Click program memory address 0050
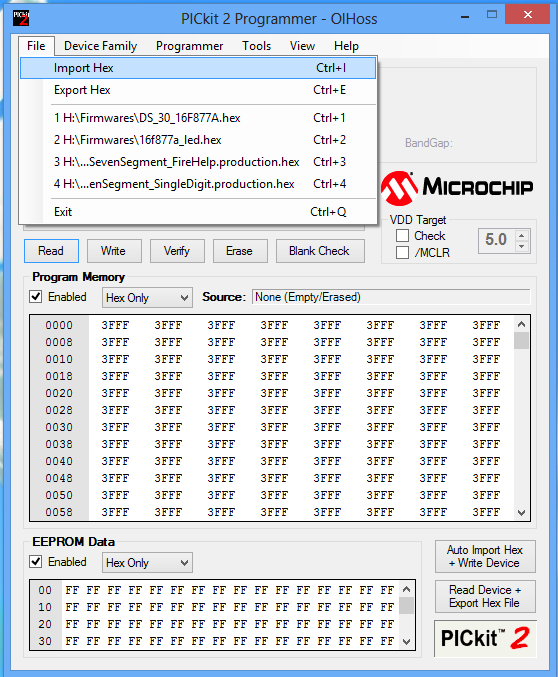 (x=59, y=495)
